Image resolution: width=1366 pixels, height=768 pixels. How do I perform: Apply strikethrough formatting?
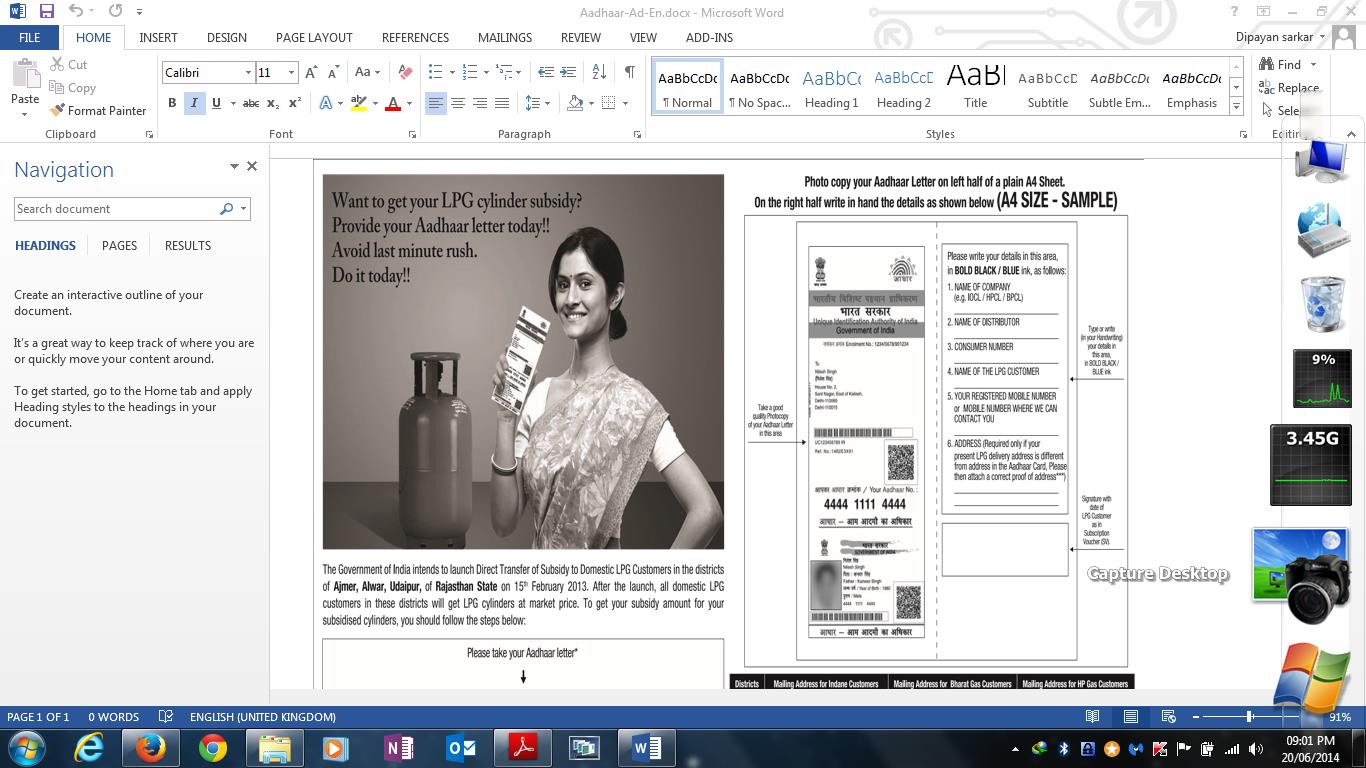(251, 103)
